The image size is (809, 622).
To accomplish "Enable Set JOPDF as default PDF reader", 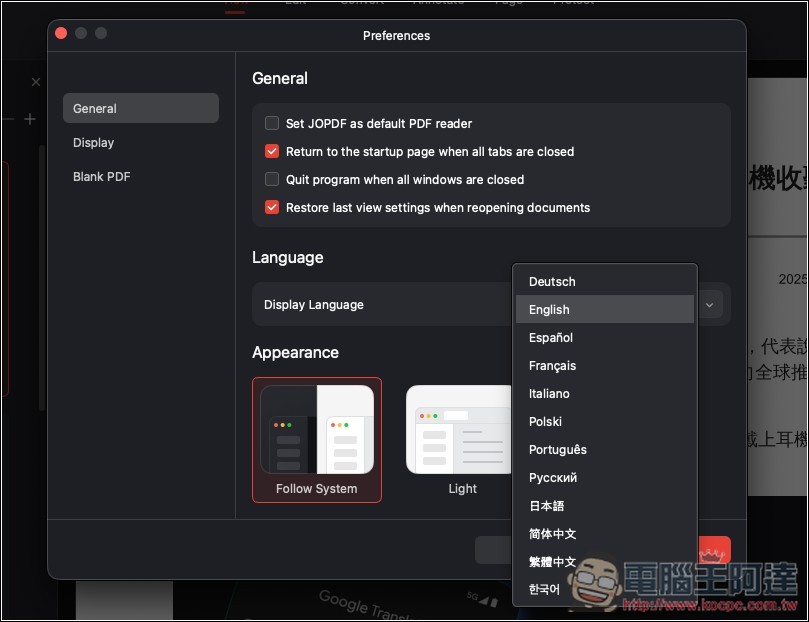I will pos(271,123).
